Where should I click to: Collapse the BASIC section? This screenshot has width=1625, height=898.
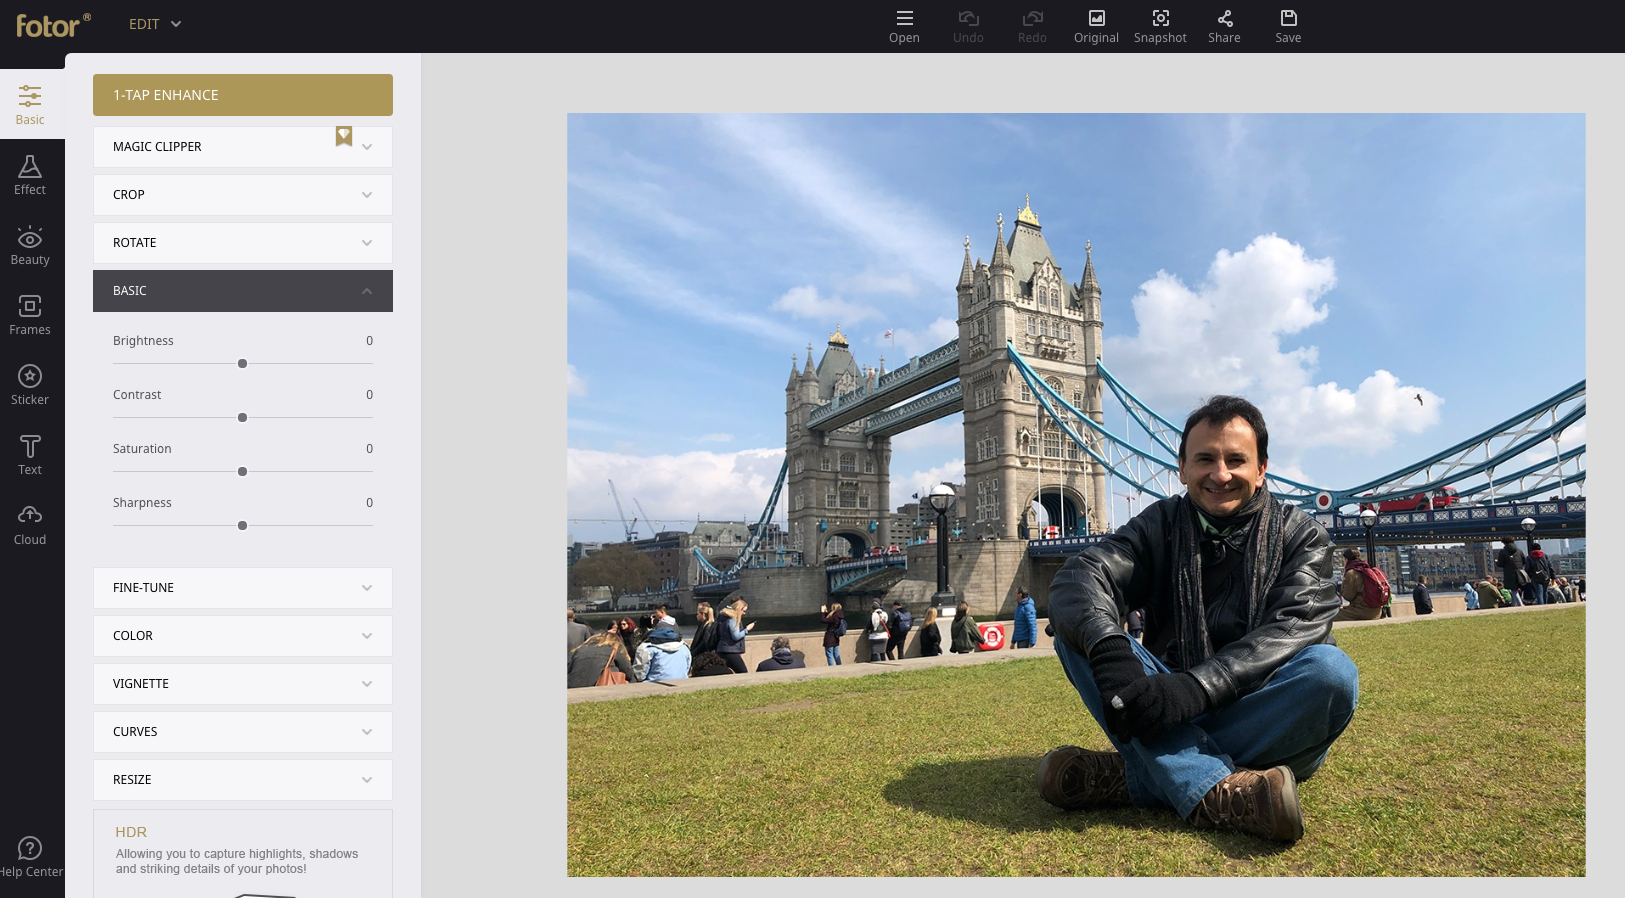(242, 291)
